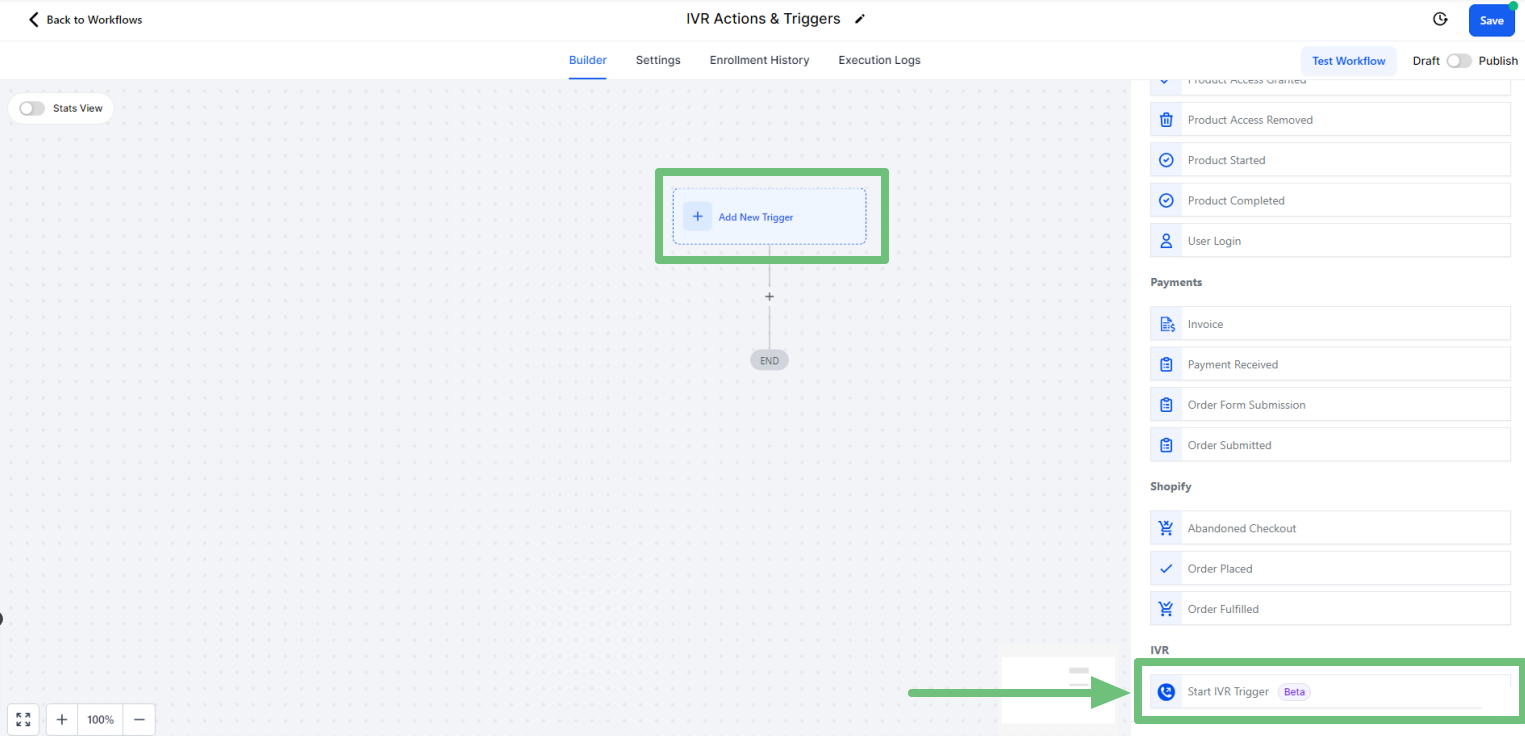Screen dimensions: 1525x736
Task: Select Order Fulfilled trigger
Action: pyautogui.click(x=1330, y=608)
